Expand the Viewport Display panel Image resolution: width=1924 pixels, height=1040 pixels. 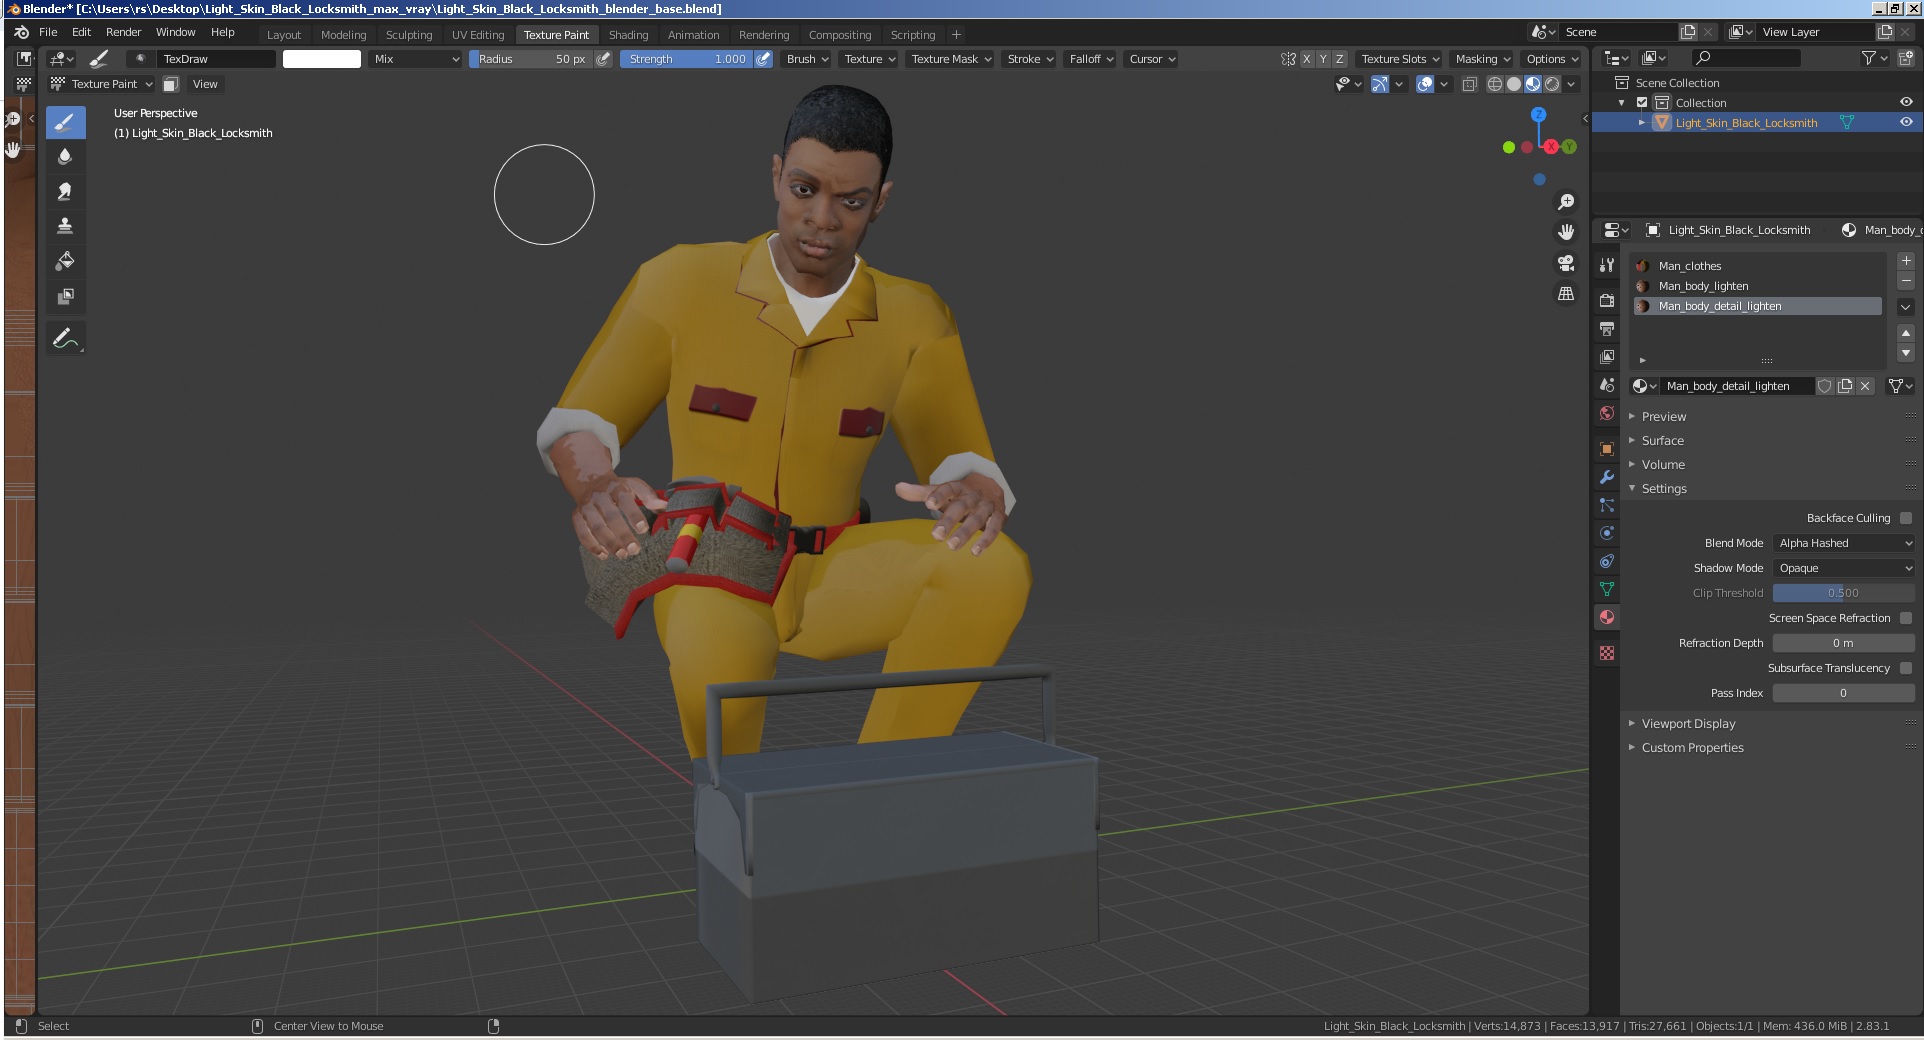[1688, 724]
